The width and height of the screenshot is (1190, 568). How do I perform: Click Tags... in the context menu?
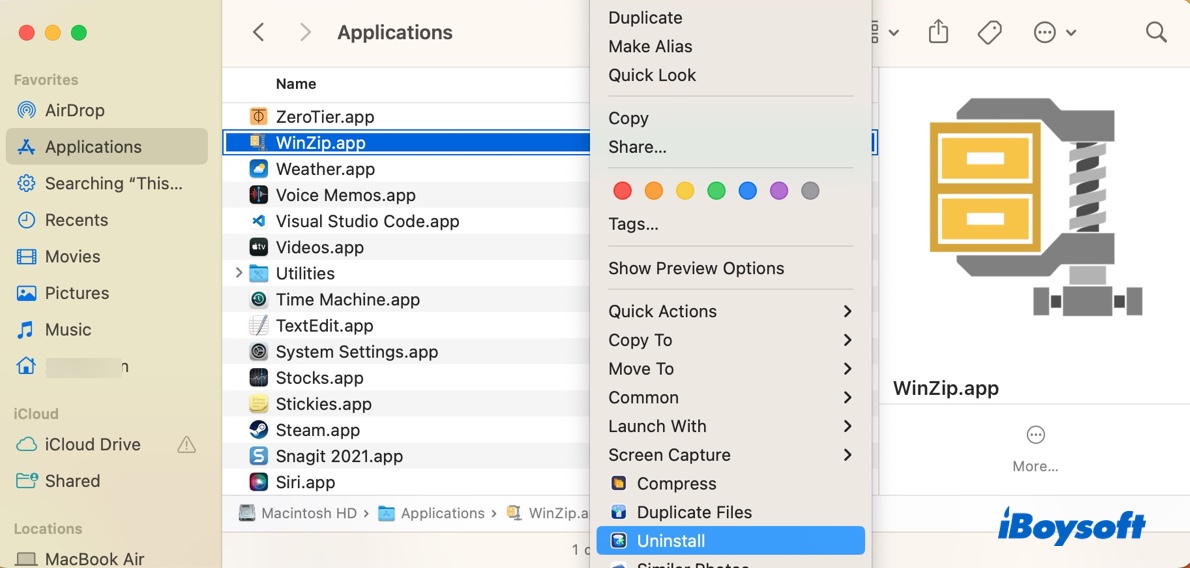pyautogui.click(x=633, y=224)
